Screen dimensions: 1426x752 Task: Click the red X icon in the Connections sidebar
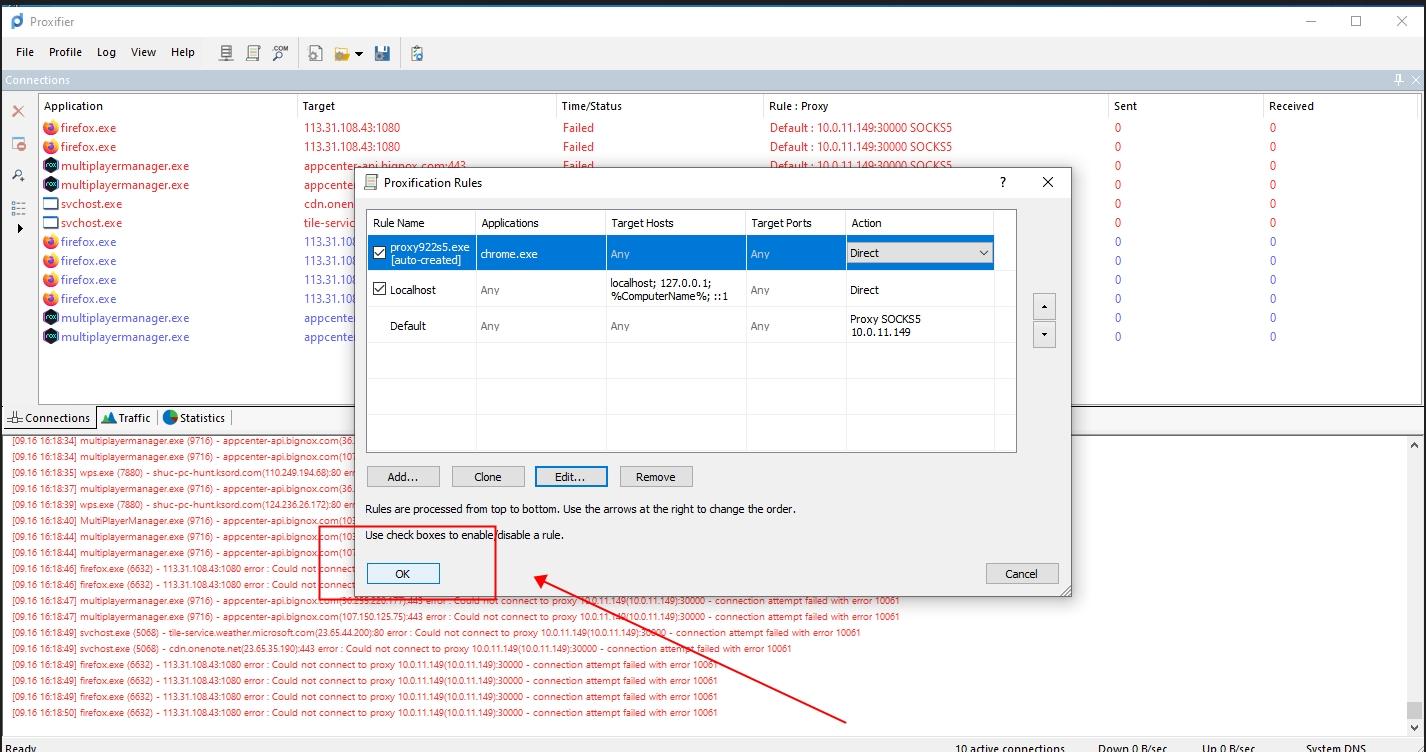coord(18,111)
